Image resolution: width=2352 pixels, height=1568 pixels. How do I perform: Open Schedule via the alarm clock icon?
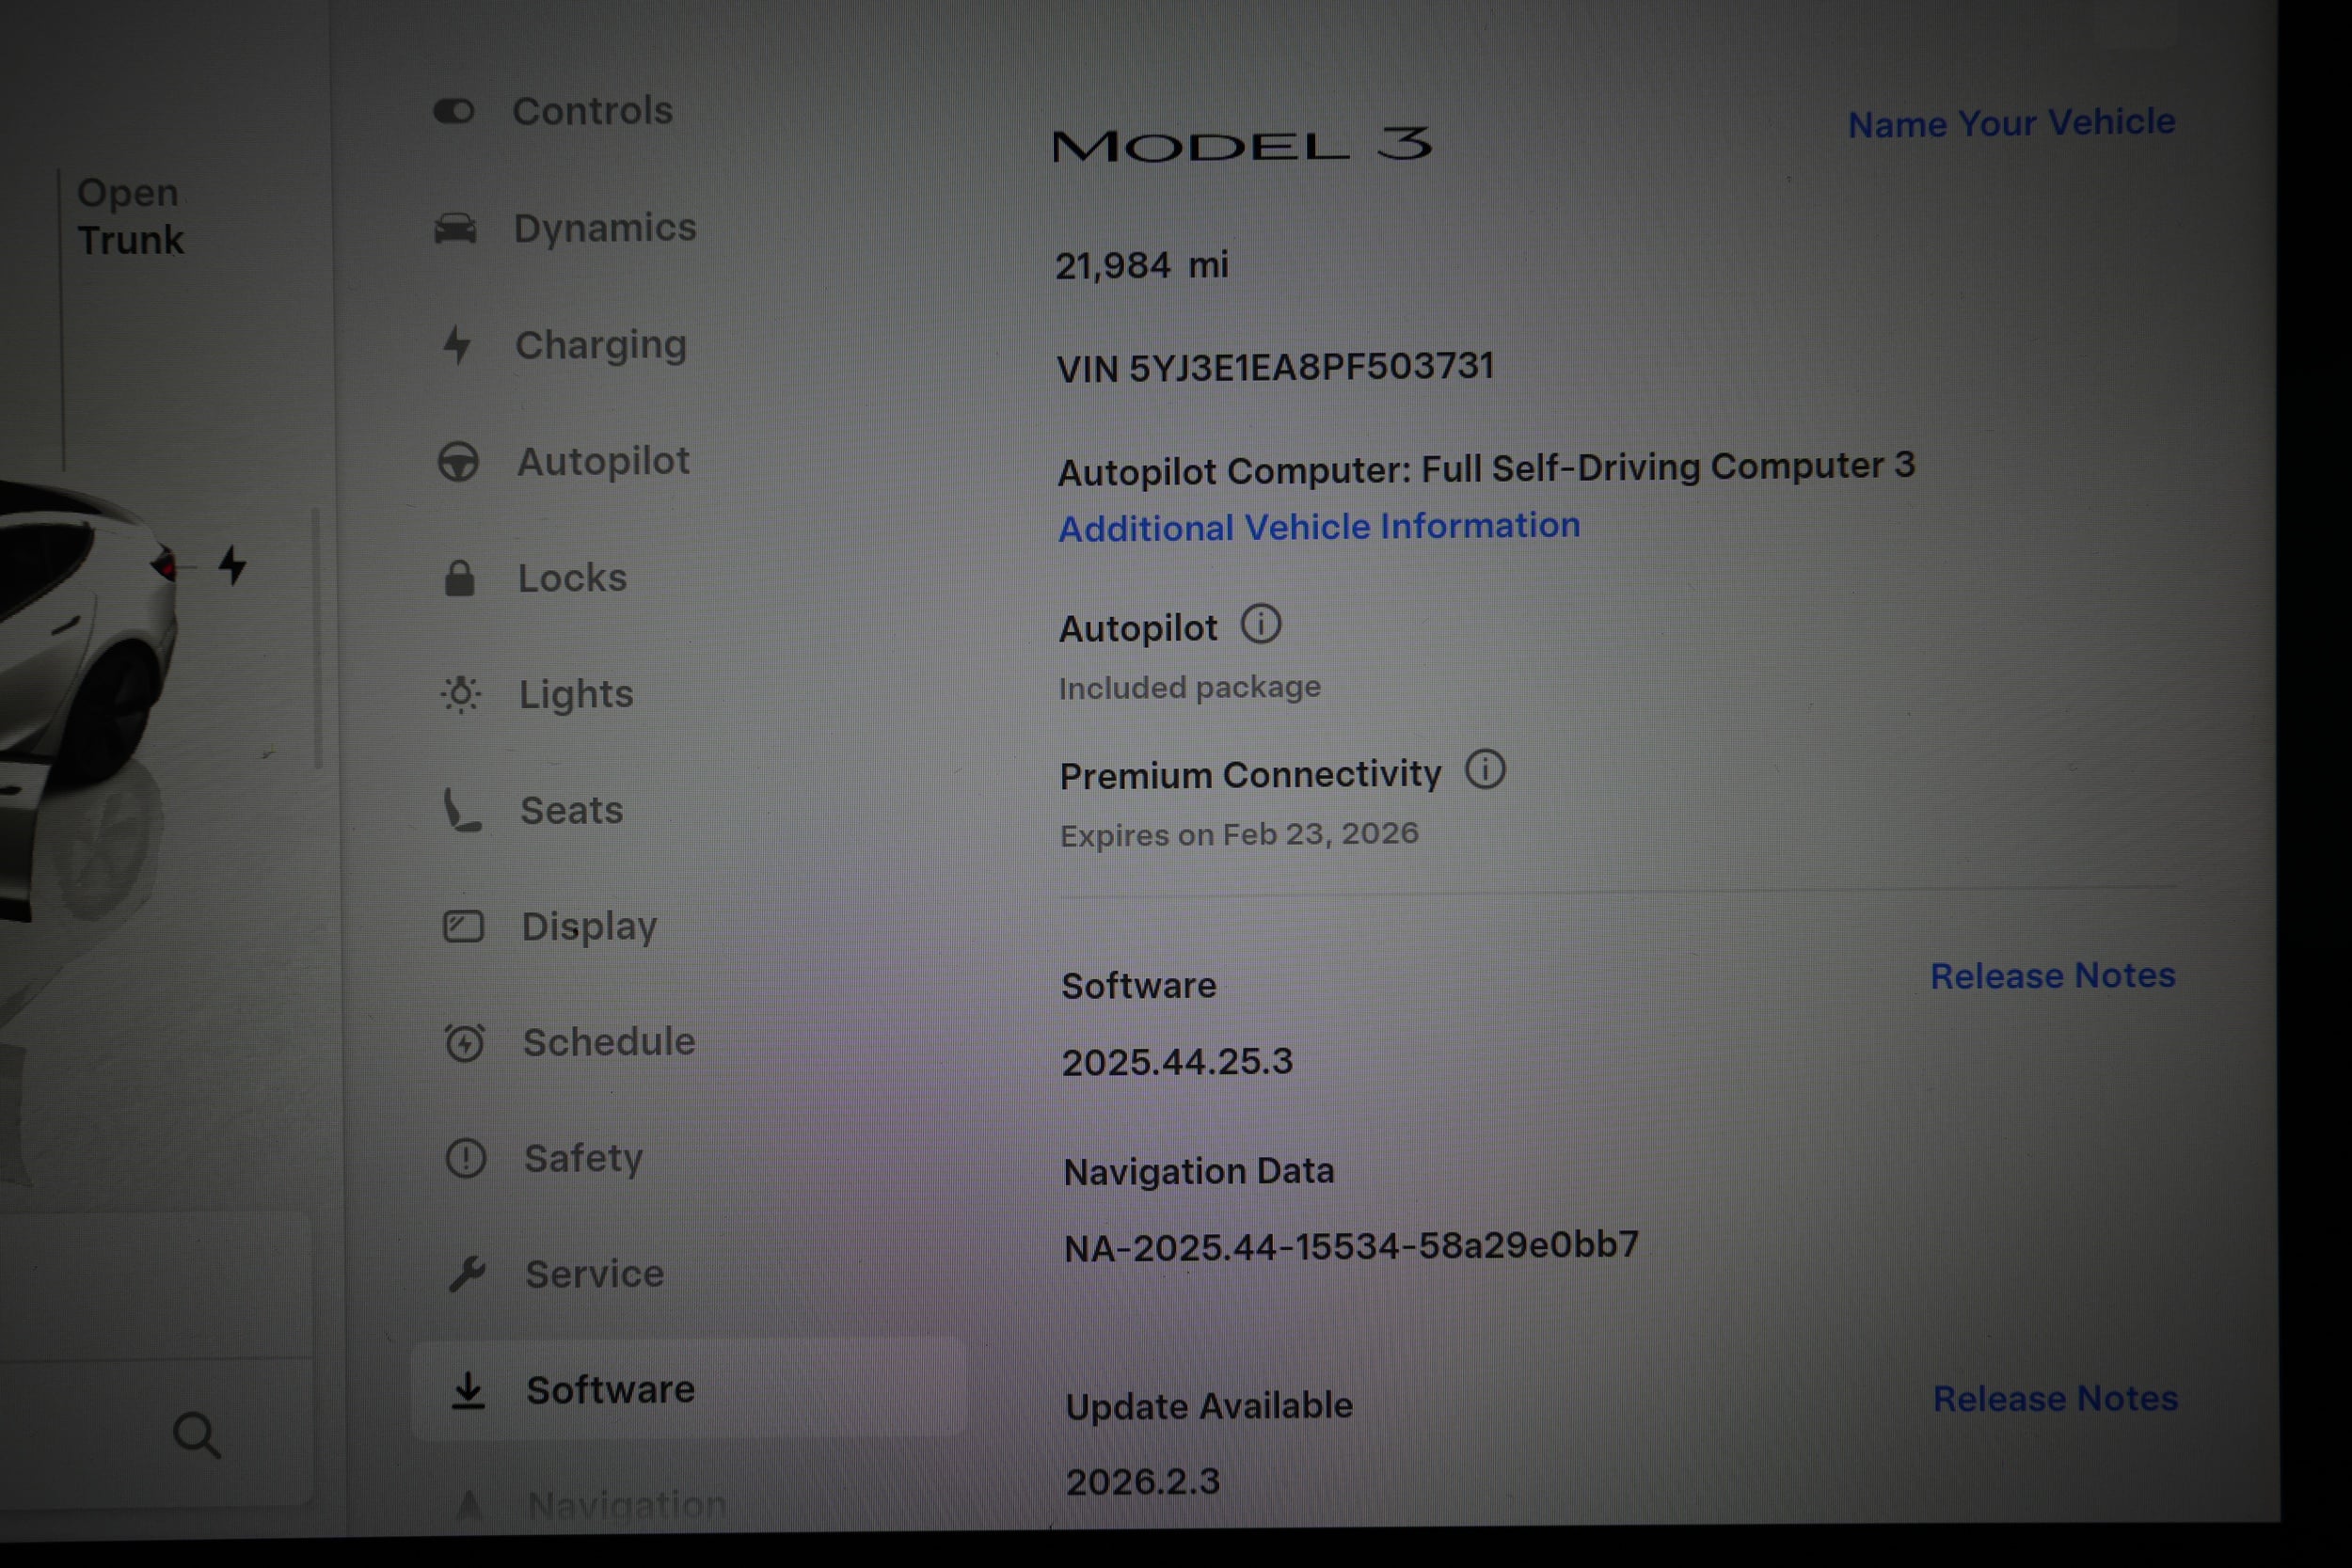point(465,1041)
